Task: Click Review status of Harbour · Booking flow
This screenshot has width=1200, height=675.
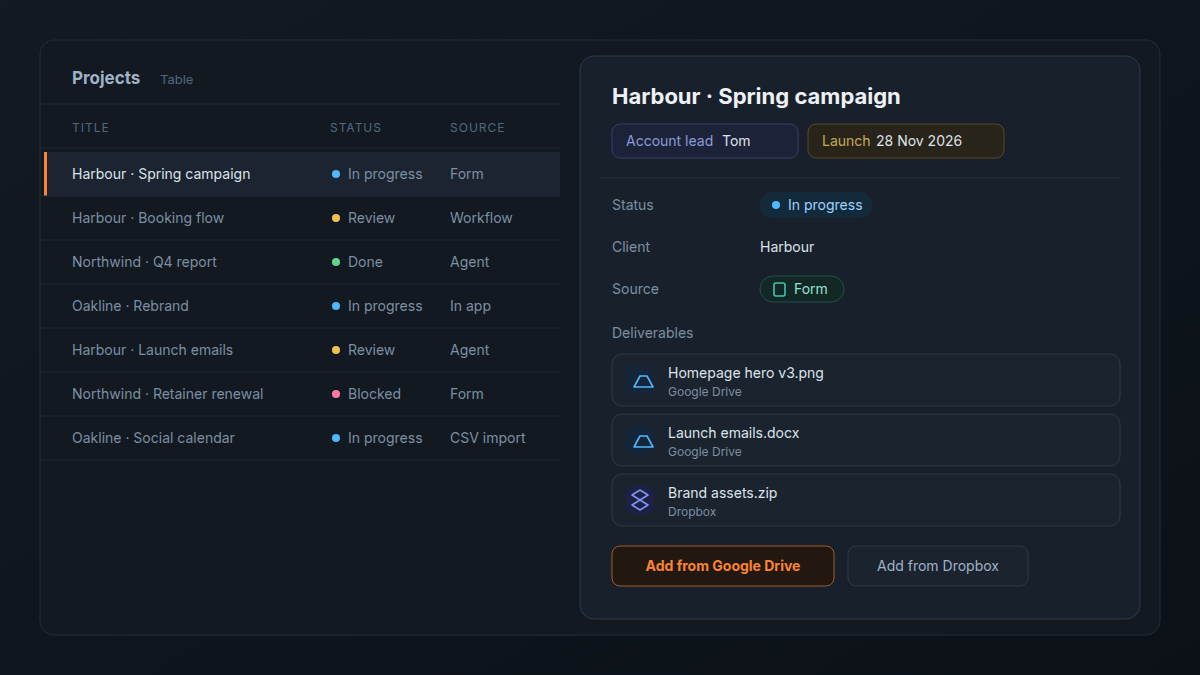Action: pos(364,218)
